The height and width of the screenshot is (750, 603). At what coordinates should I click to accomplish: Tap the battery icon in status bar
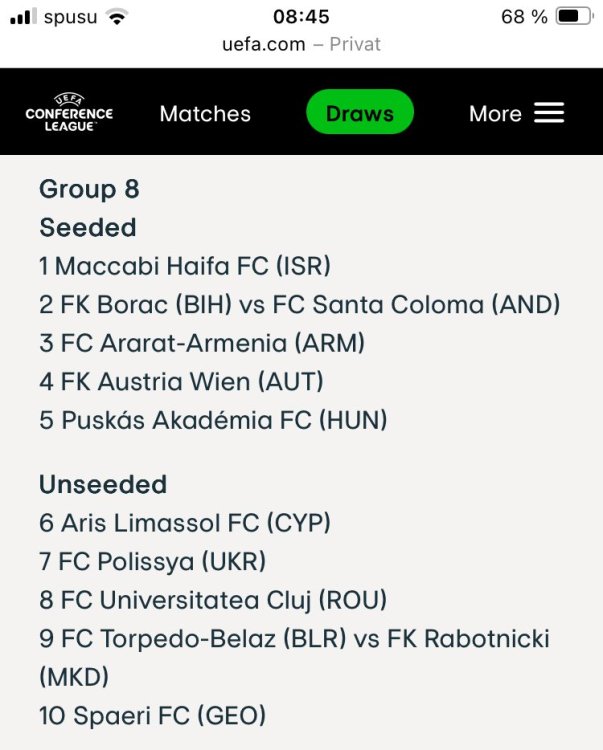[573, 17]
